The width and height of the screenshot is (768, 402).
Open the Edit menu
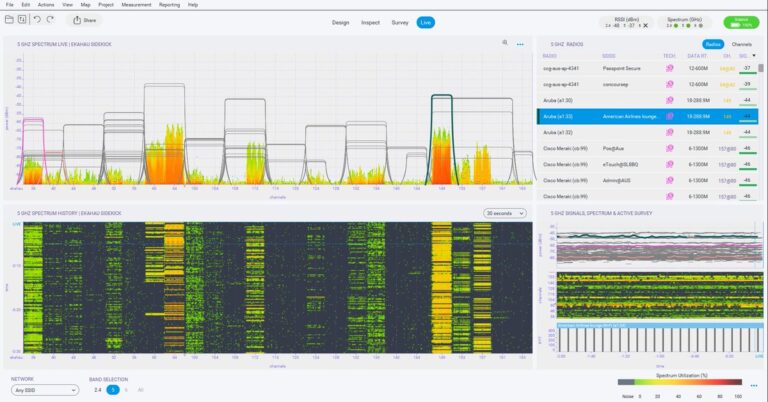pos(25,5)
